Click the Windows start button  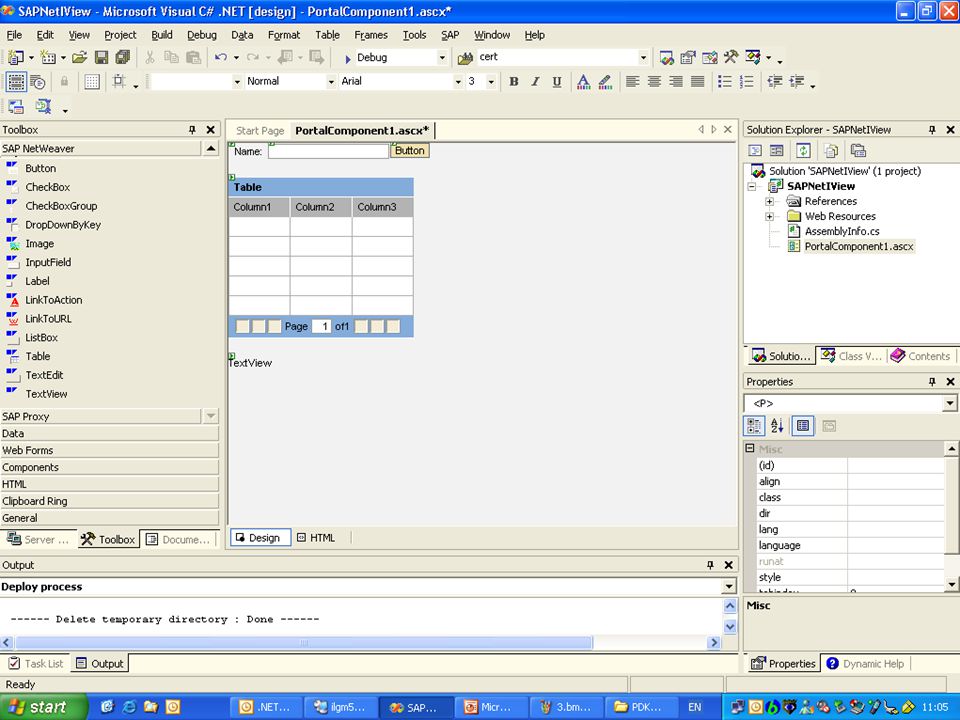tap(43, 707)
